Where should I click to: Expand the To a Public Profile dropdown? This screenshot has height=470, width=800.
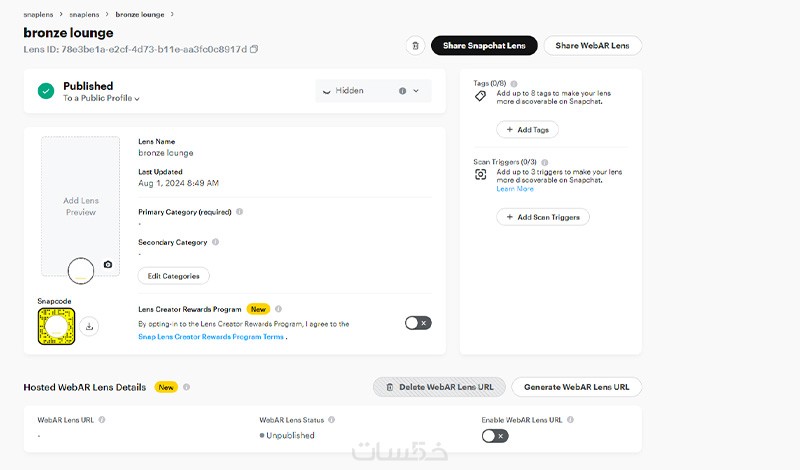101,98
